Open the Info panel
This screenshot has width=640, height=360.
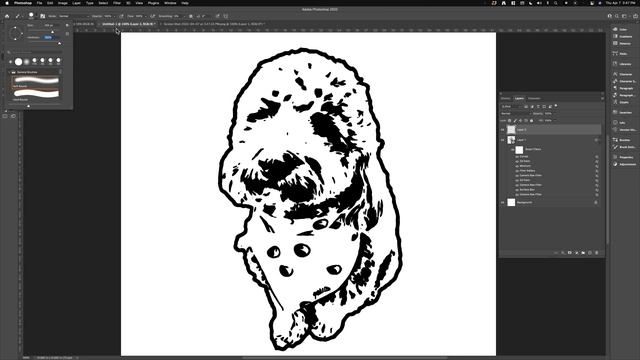click(619, 122)
